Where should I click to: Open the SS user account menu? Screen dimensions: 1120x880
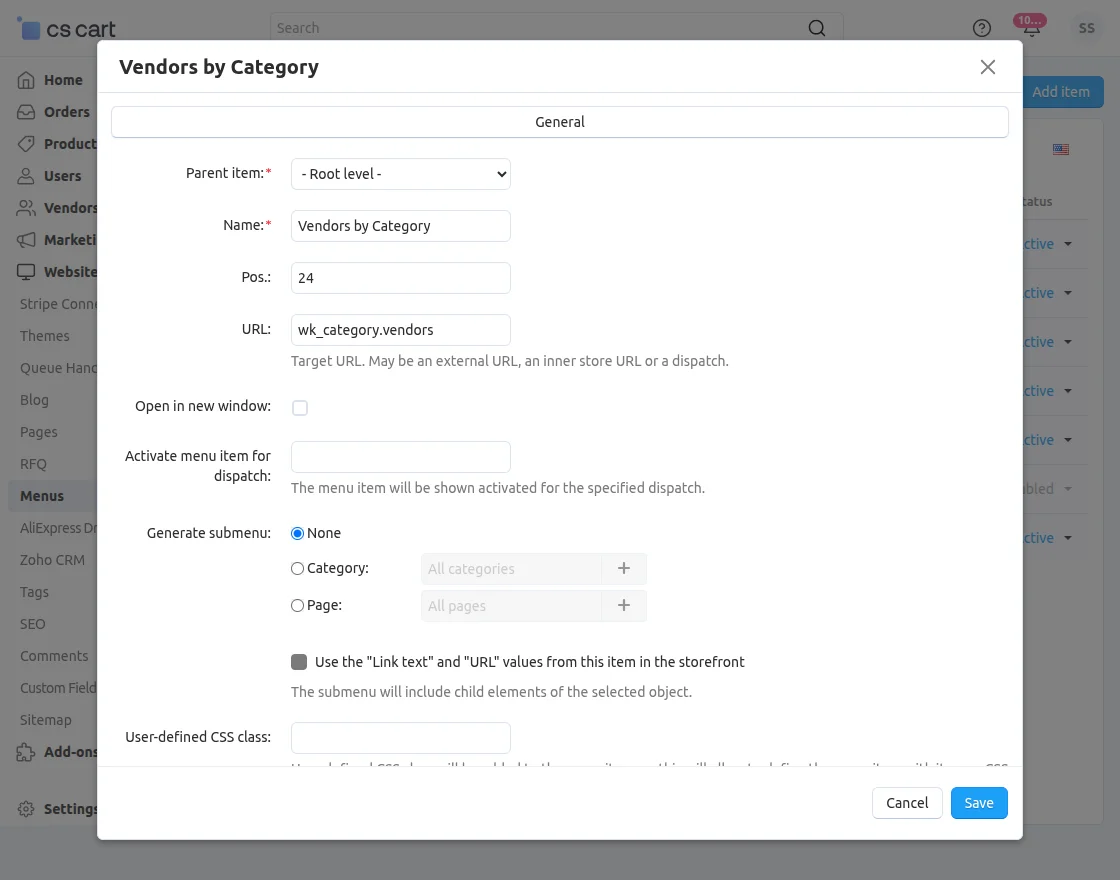[x=1086, y=28]
